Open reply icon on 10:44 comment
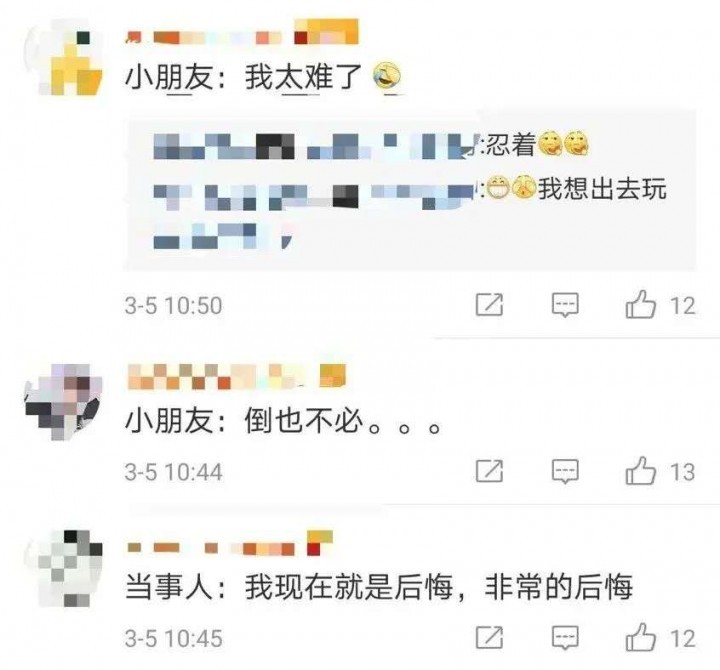 coord(565,472)
